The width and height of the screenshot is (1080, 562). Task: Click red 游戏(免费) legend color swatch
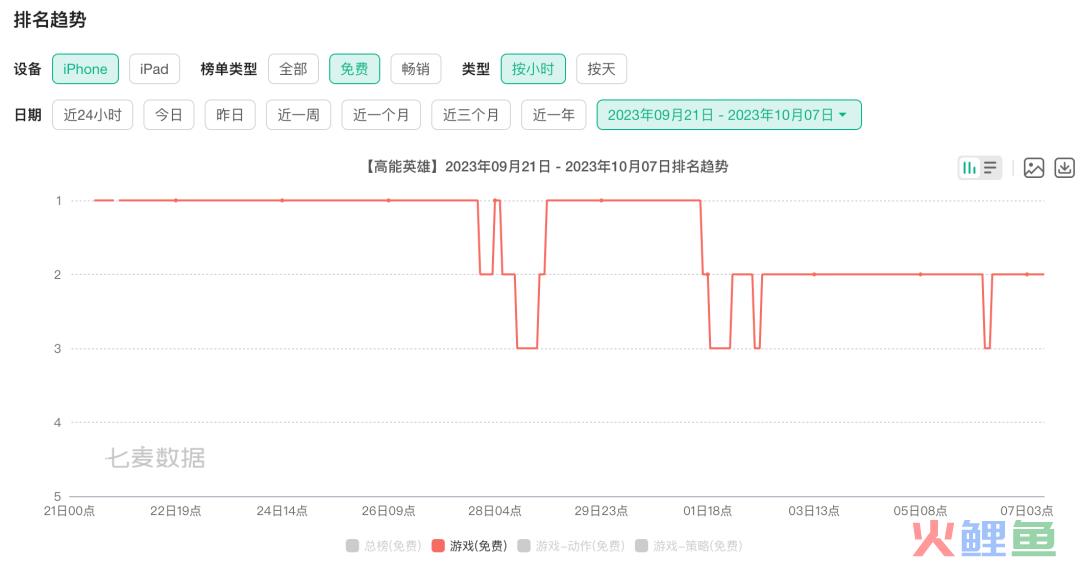438,546
